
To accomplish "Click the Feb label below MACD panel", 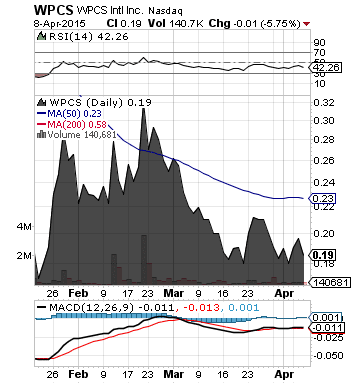I will pyautogui.click(x=78, y=374).
